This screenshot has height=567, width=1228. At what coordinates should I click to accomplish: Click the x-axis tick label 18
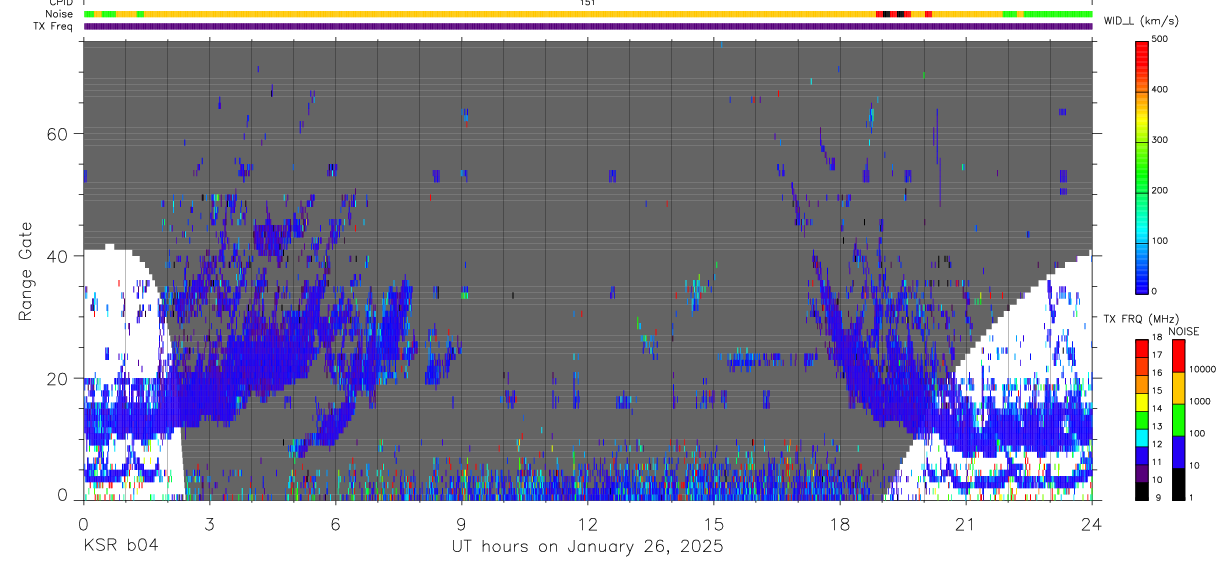[x=839, y=522]
